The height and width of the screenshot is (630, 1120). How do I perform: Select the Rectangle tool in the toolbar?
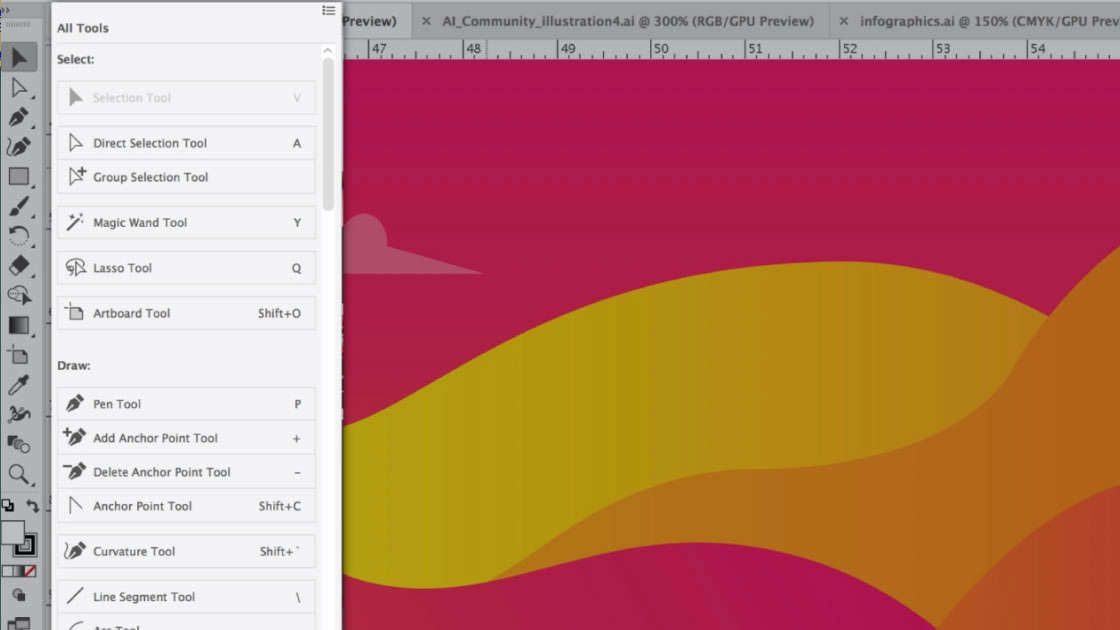coord(19,176)
